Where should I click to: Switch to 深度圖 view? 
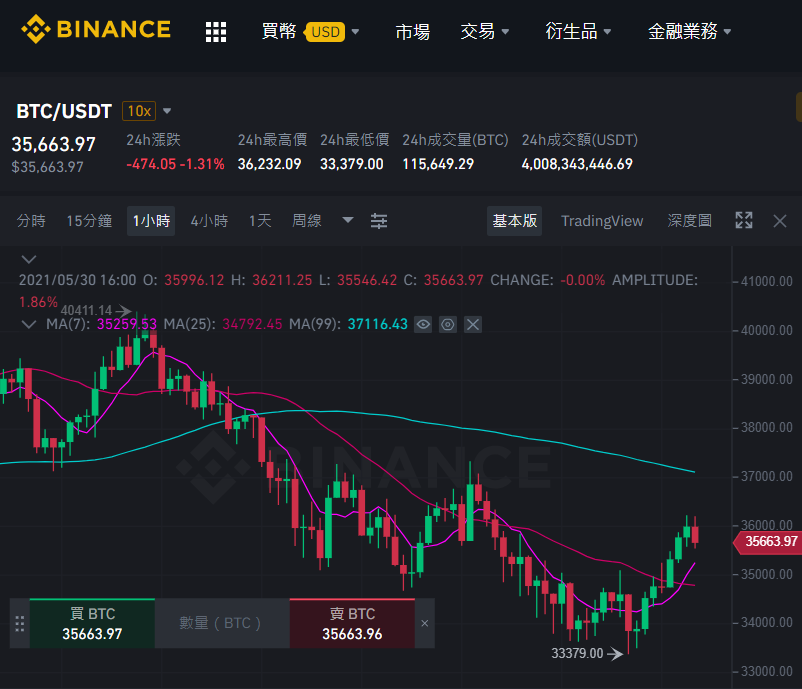[689, 221]
